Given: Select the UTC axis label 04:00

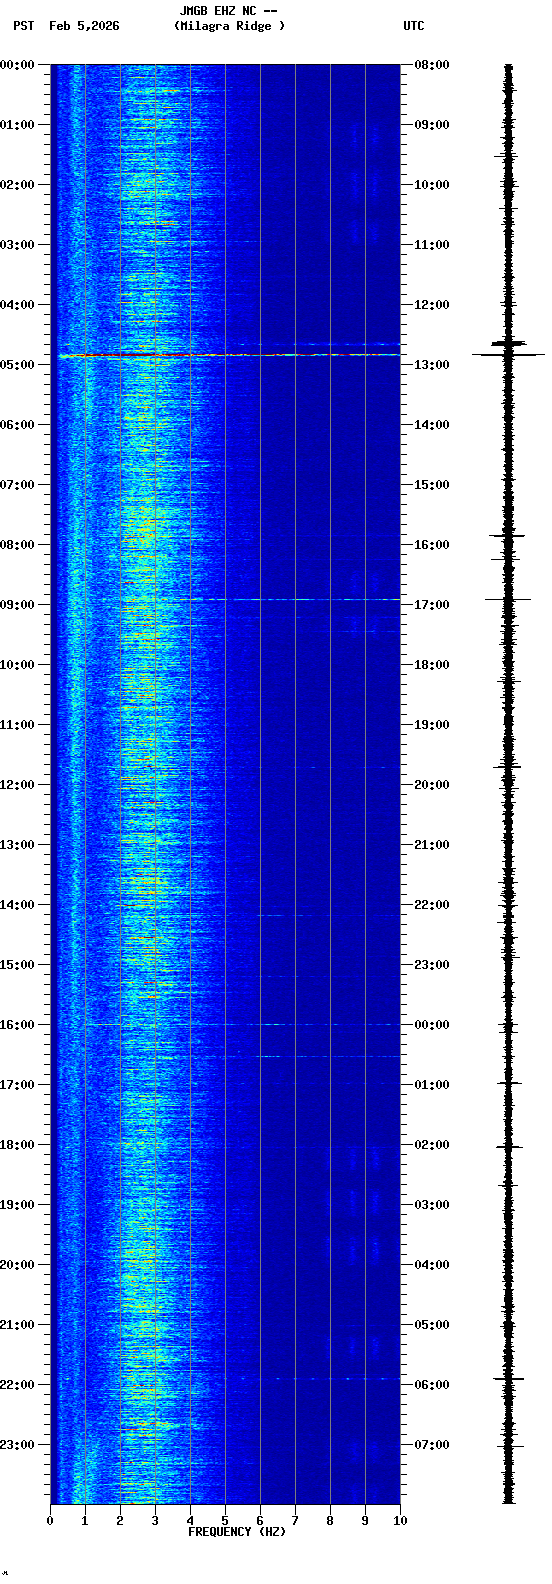Looking at the screenshot, I should tap(432, 1265).
